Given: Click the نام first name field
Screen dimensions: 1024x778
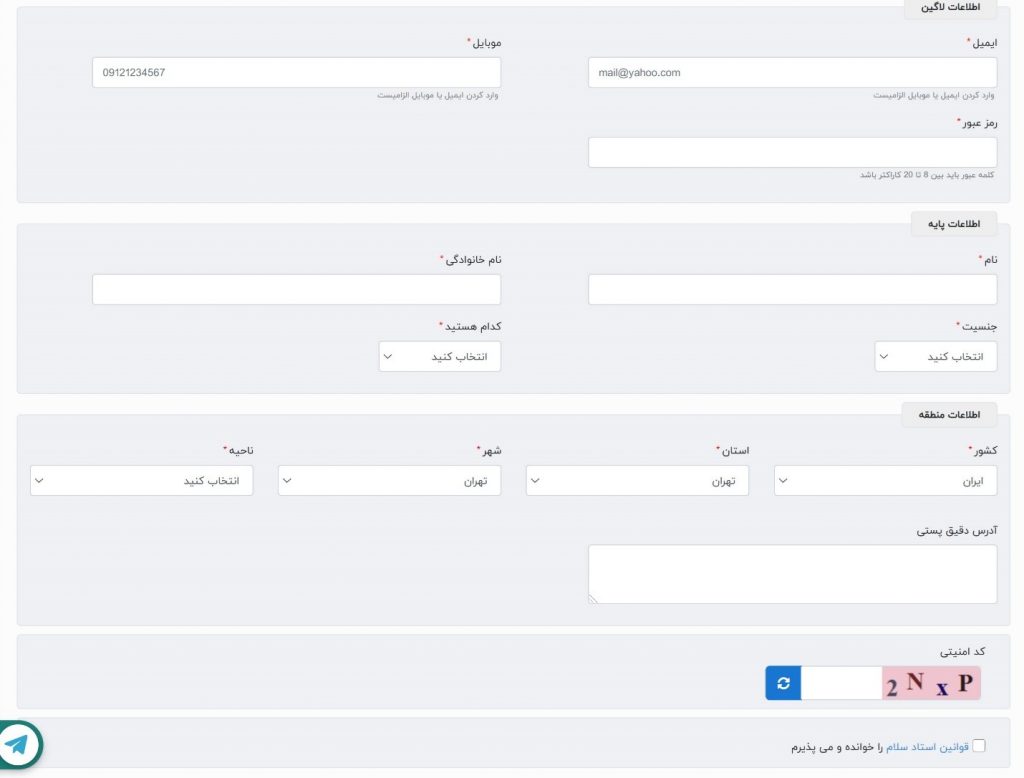Looking at the screenshot, I should point(793,289).
